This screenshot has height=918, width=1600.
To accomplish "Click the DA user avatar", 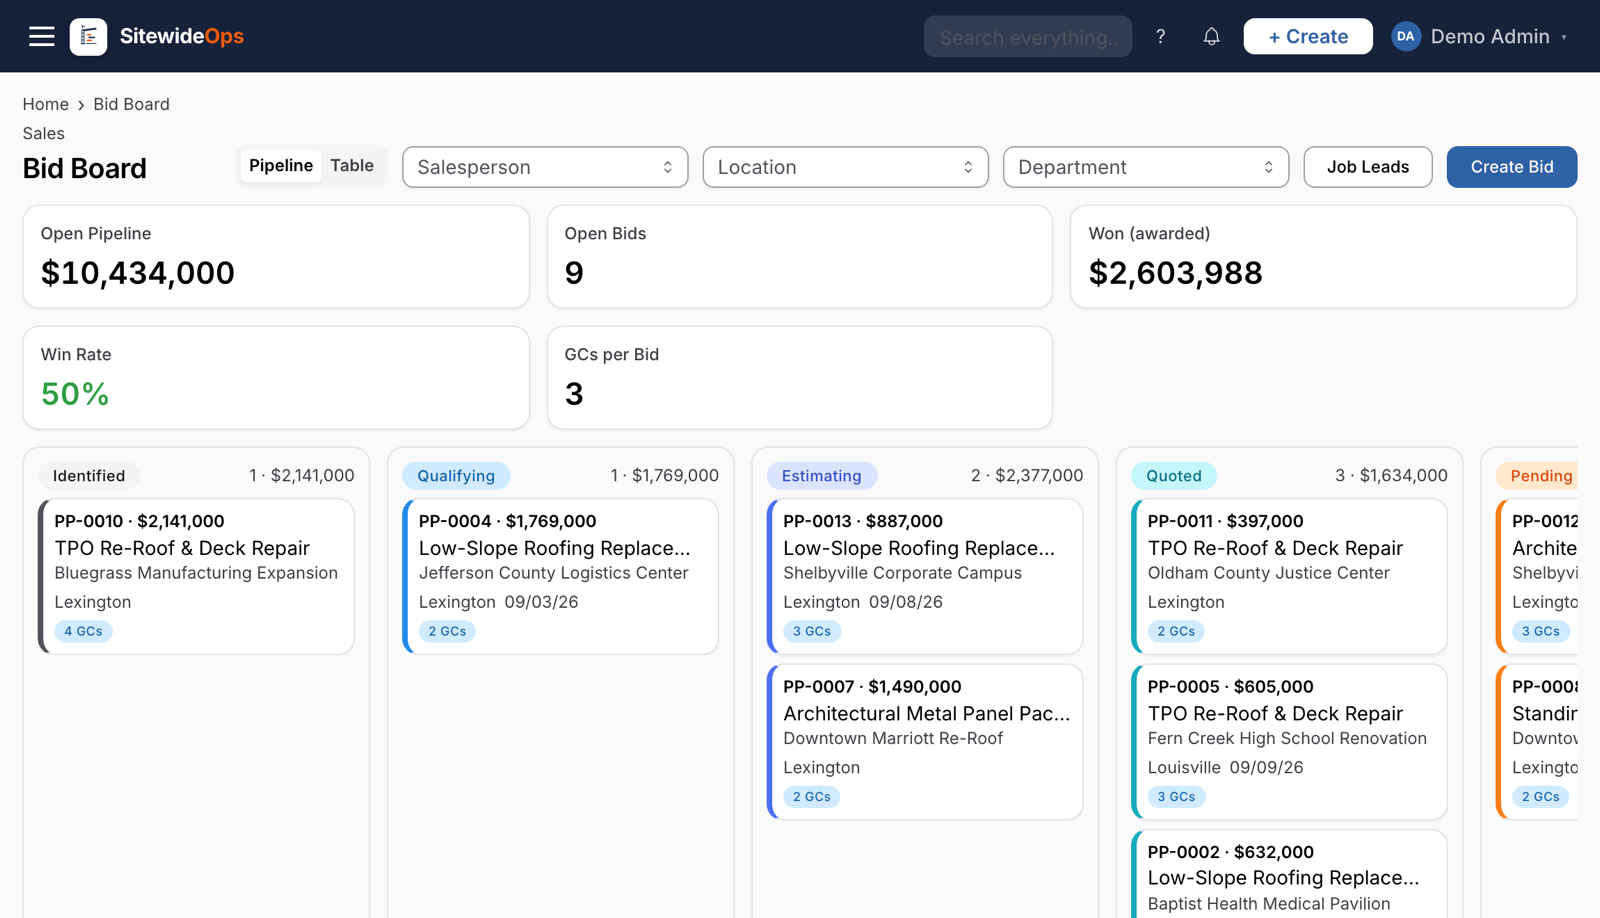I will click(x=1405, y=36).
